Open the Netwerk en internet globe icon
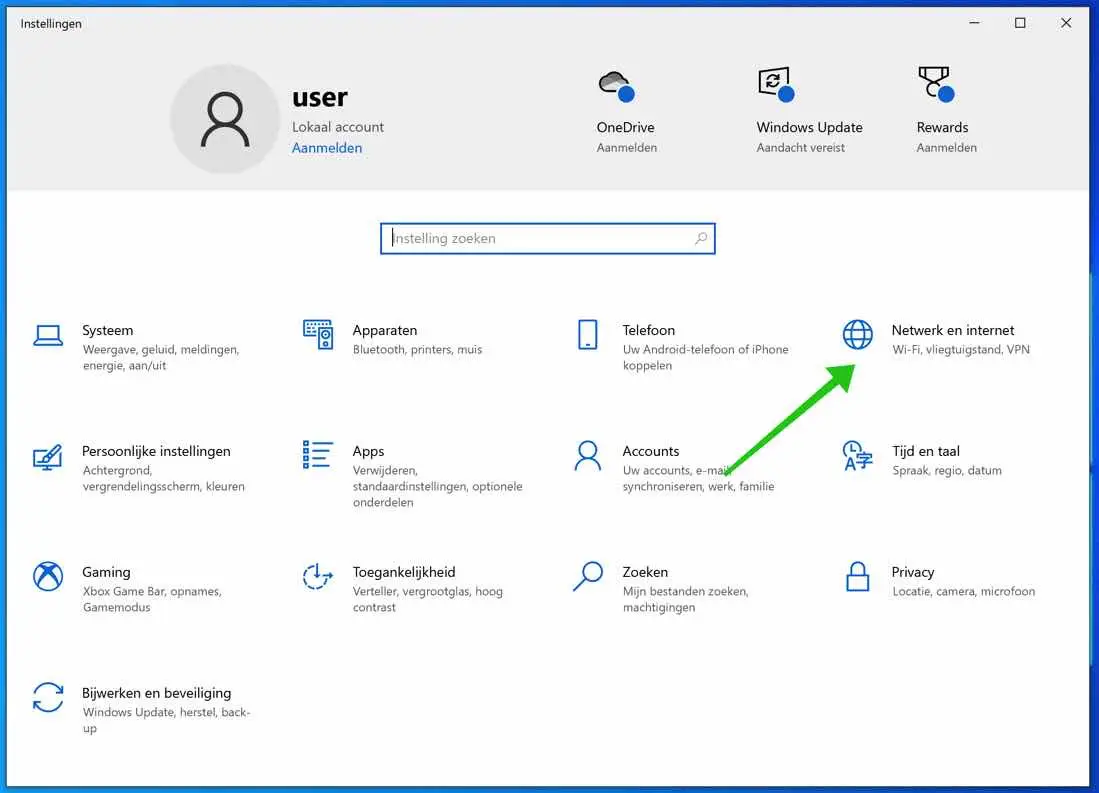 click(x=857, y=334)
